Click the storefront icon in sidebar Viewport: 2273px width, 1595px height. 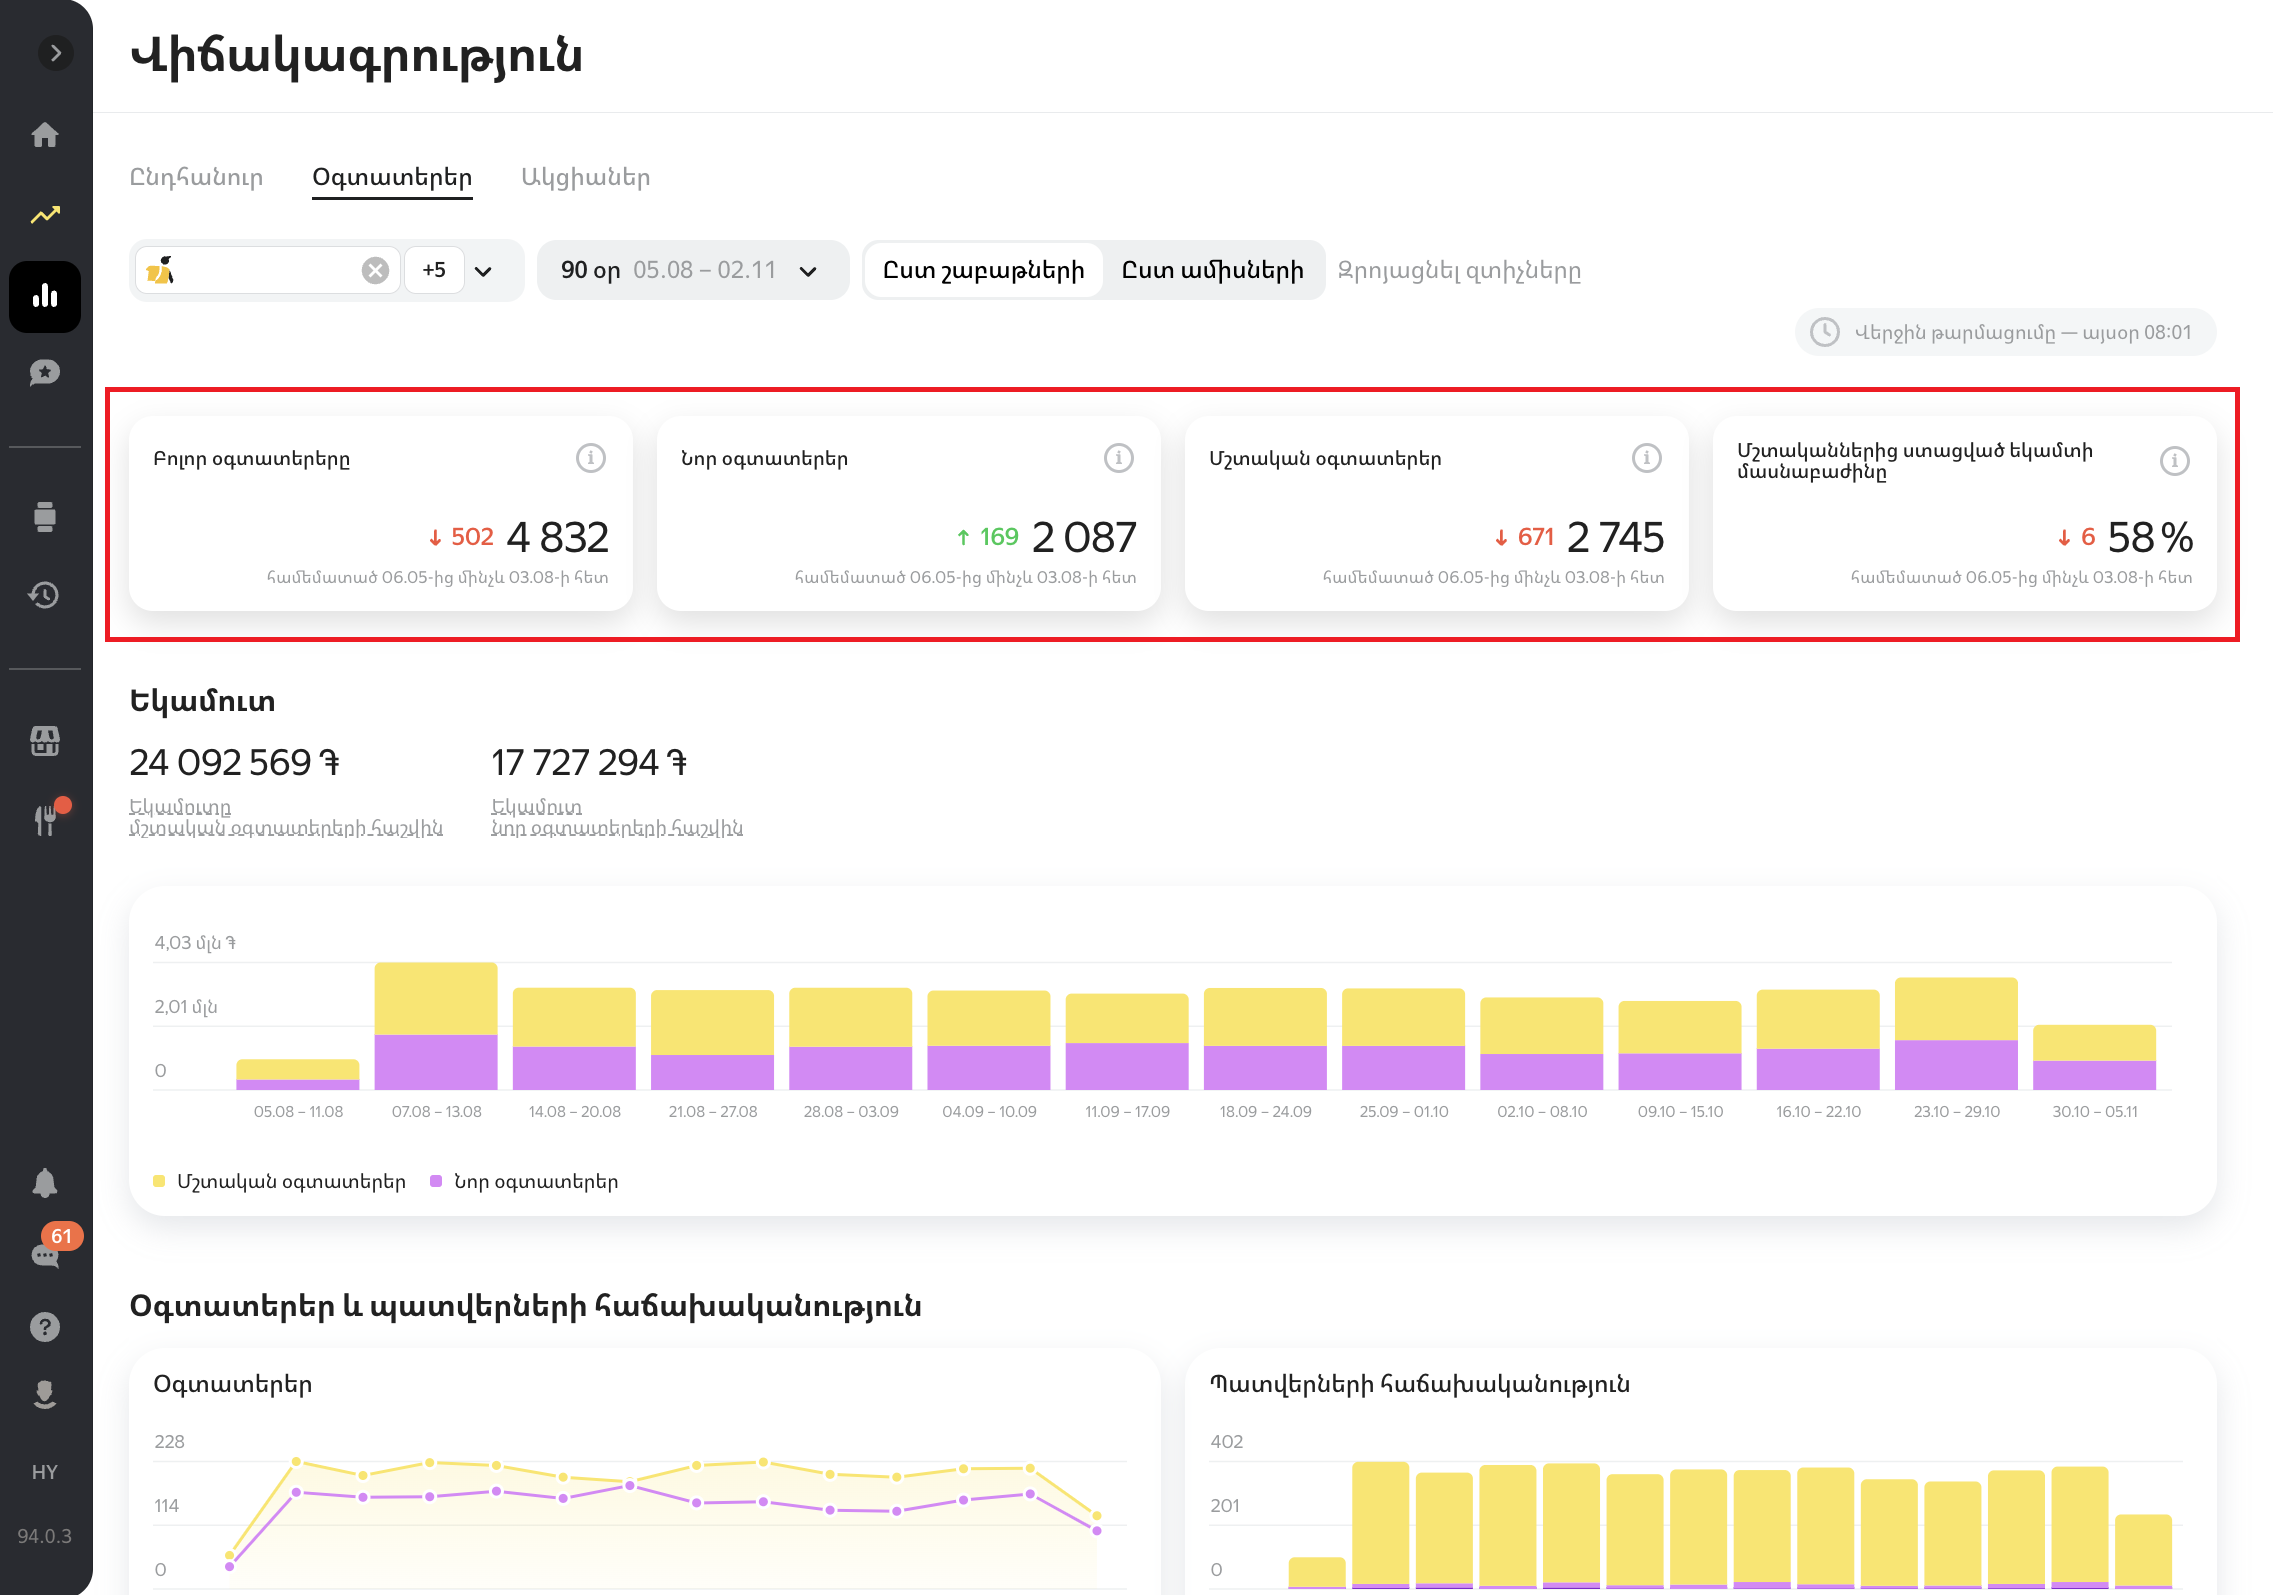coord(45,741)
